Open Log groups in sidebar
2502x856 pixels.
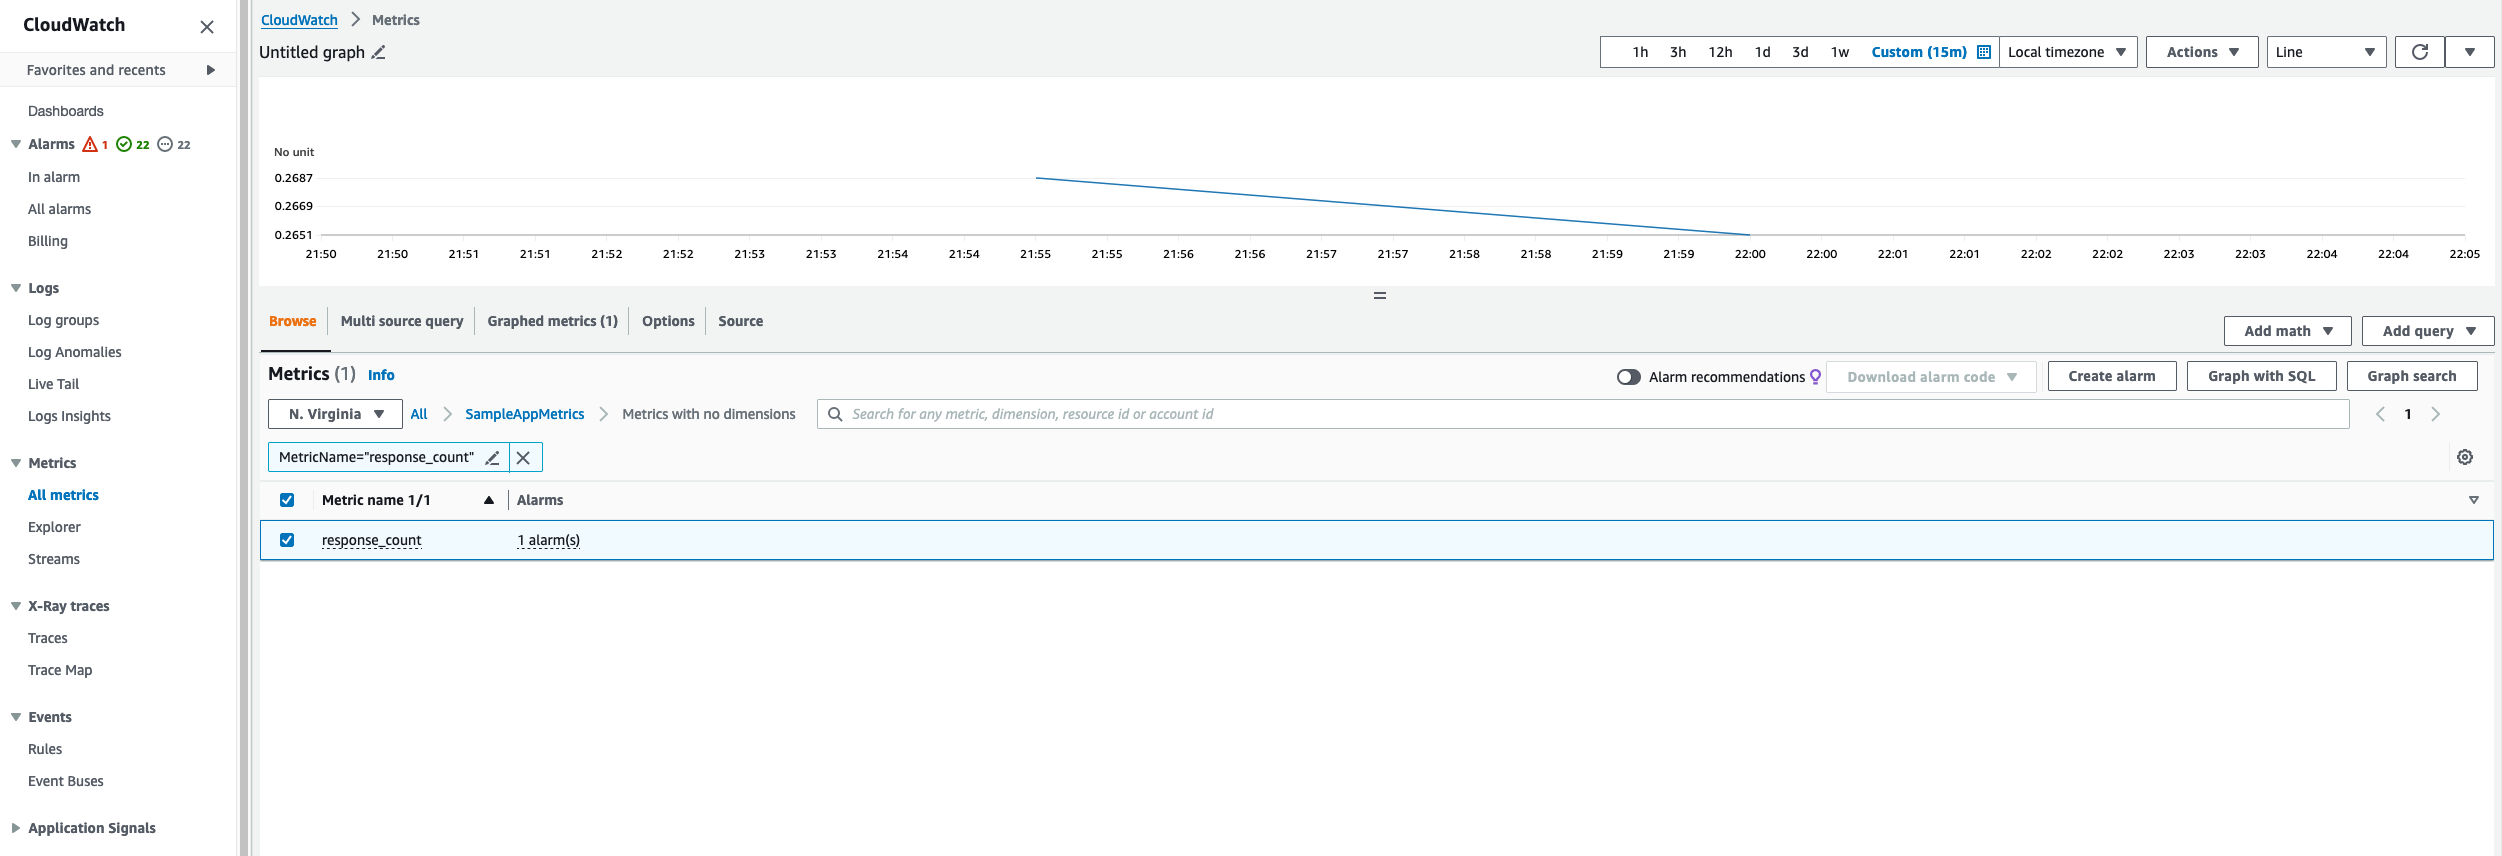tap(64, 320)
